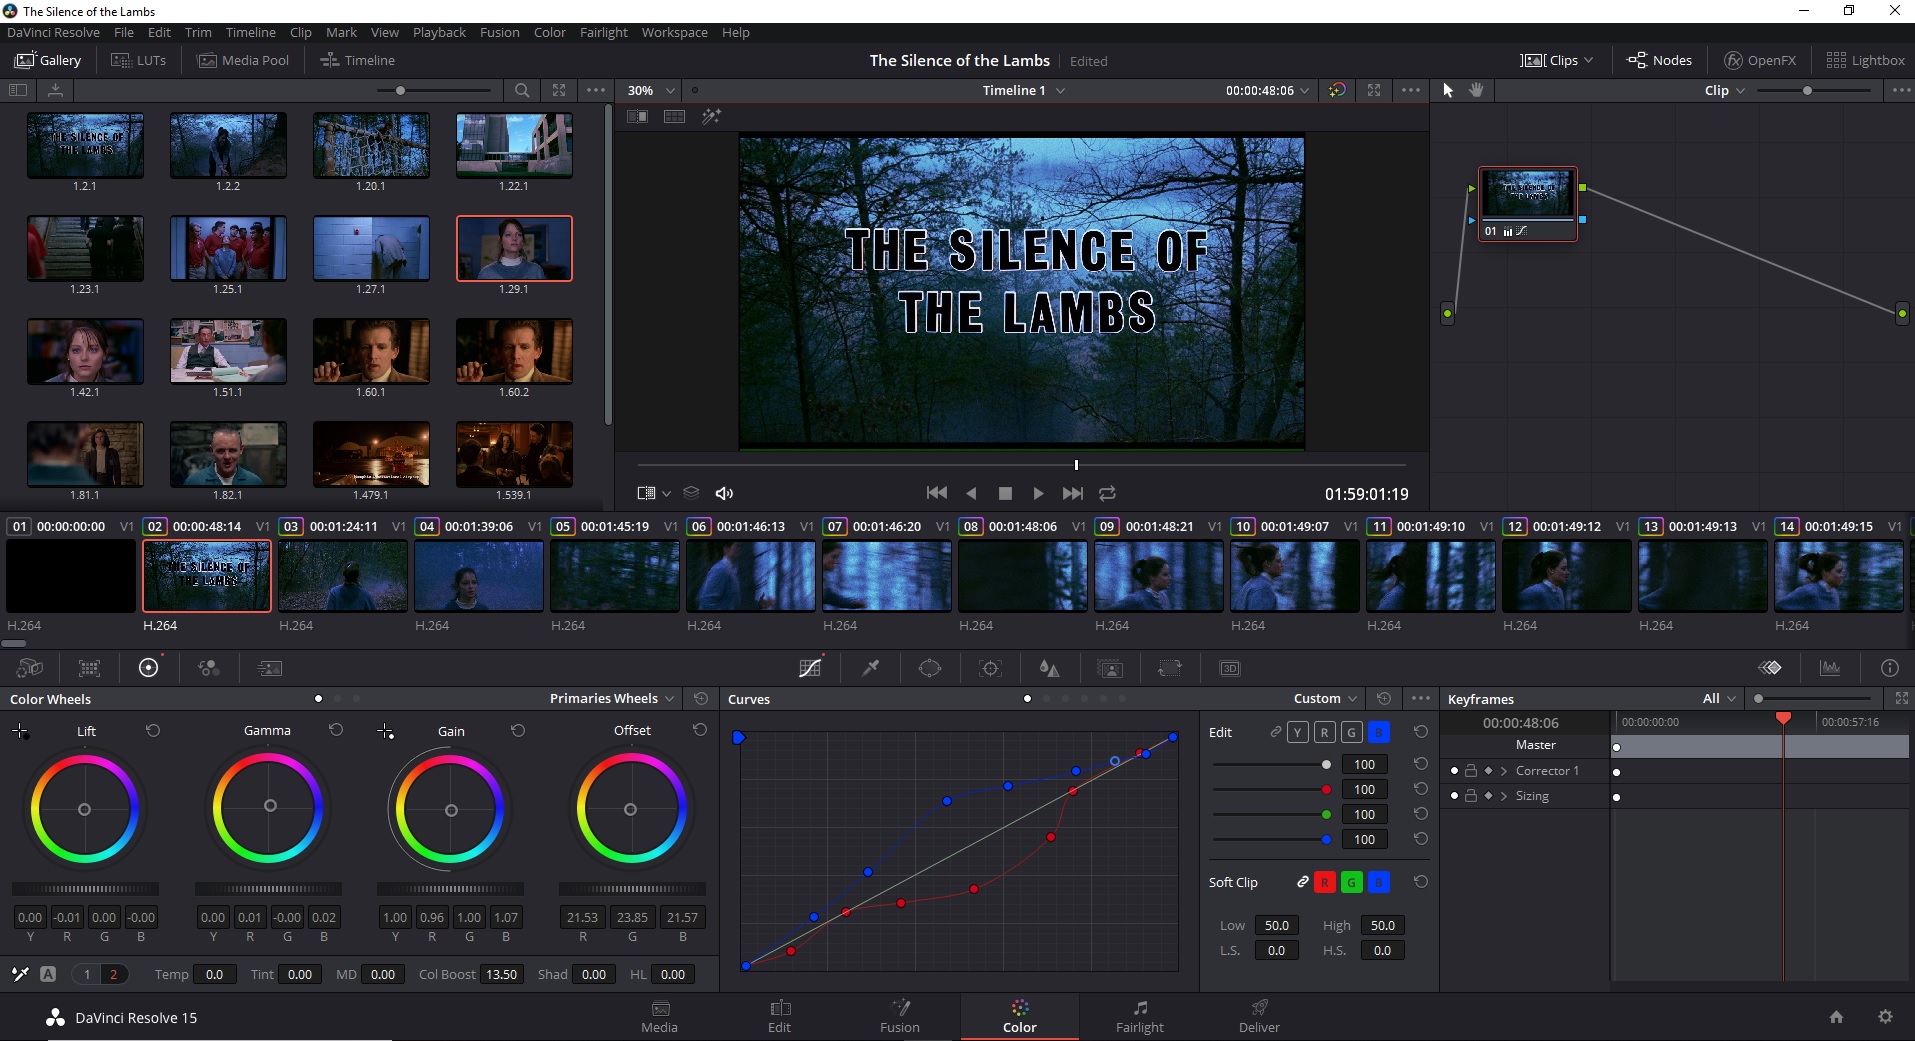Open the Workspace menu
Screen dimensions: 1915x1041
pos(674,32)
